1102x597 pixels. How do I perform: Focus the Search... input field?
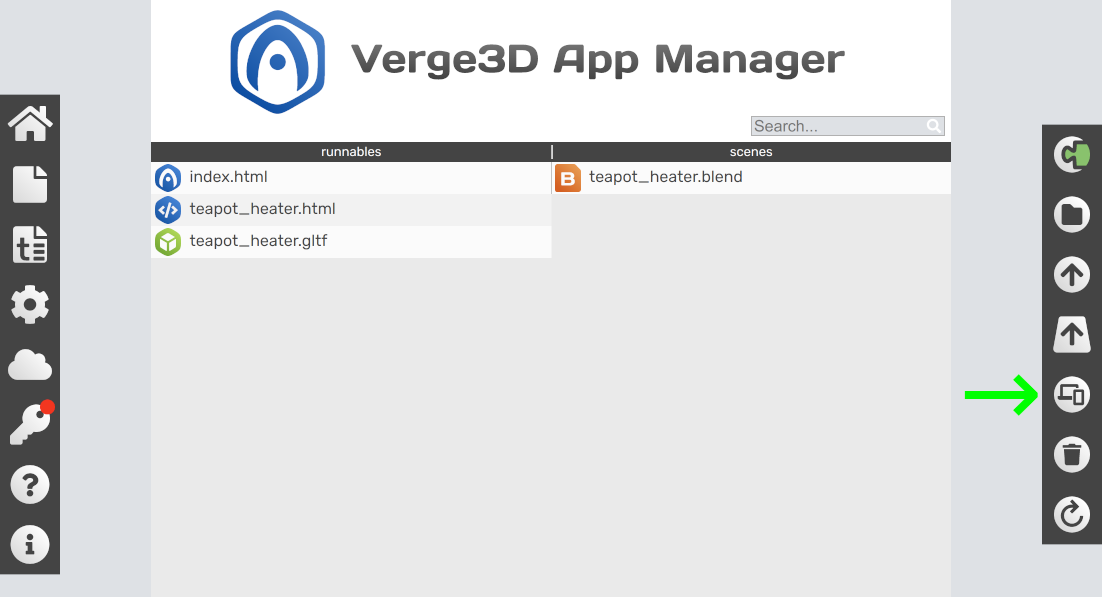pyautogui.click(x=848, y=126)
